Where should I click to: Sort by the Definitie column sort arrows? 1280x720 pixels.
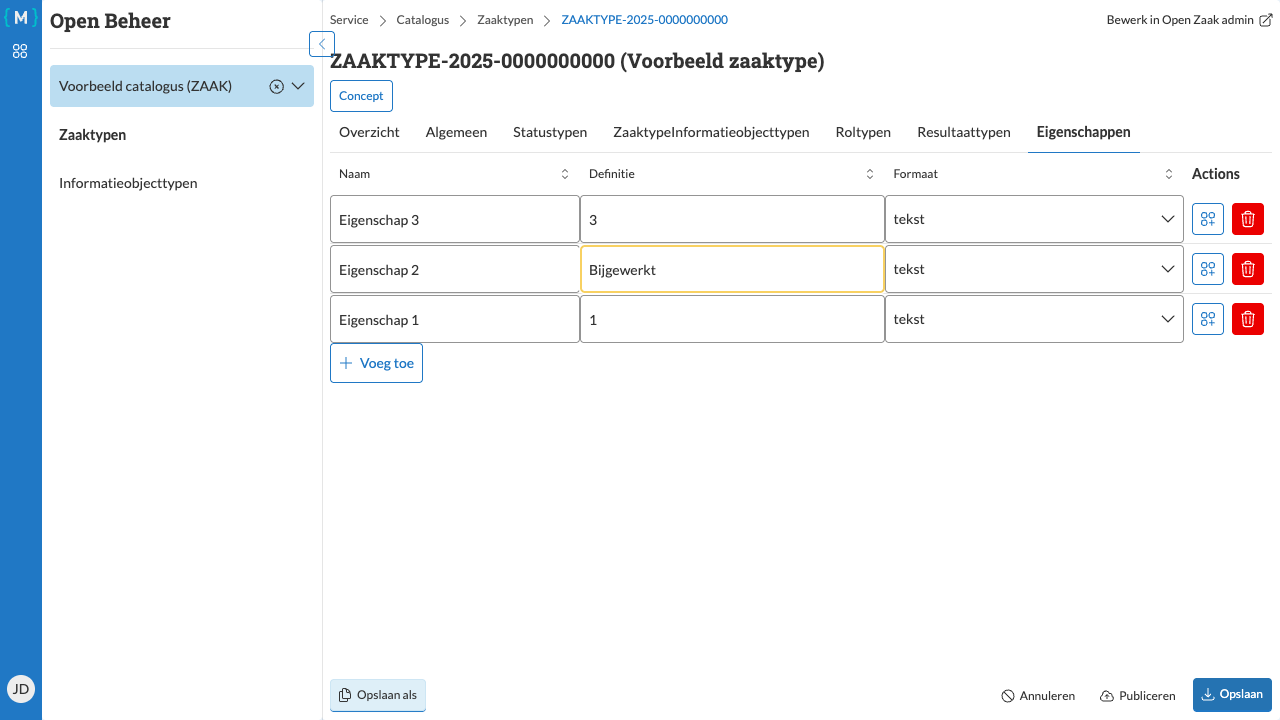[870, 174]
